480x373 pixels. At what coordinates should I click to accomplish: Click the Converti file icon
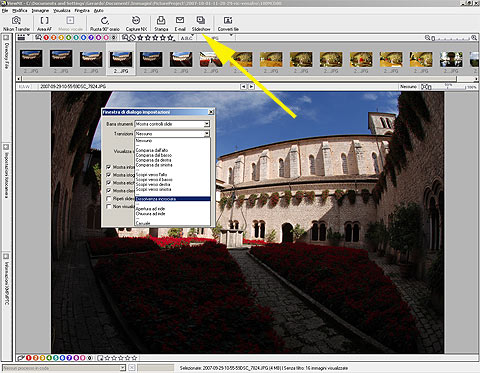228,24
